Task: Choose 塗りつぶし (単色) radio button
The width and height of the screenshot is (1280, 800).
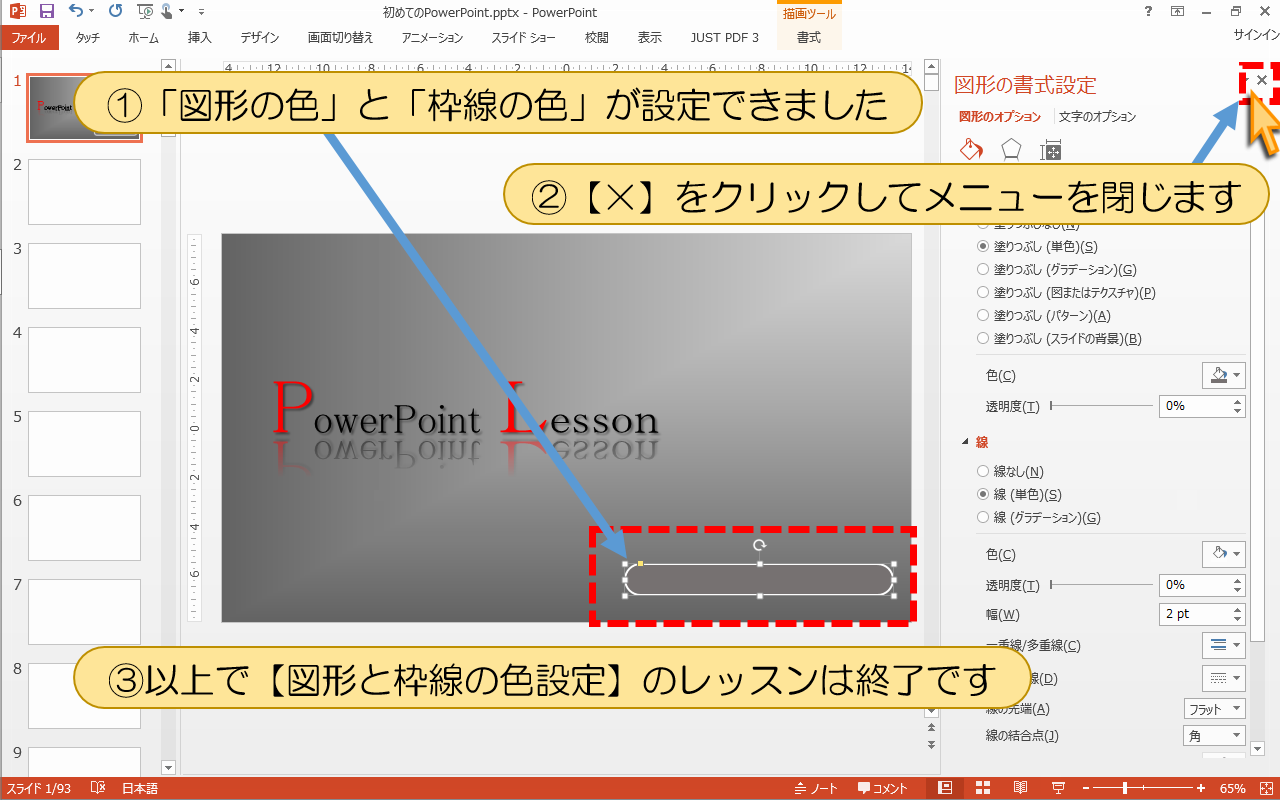Action: [983, 246]
